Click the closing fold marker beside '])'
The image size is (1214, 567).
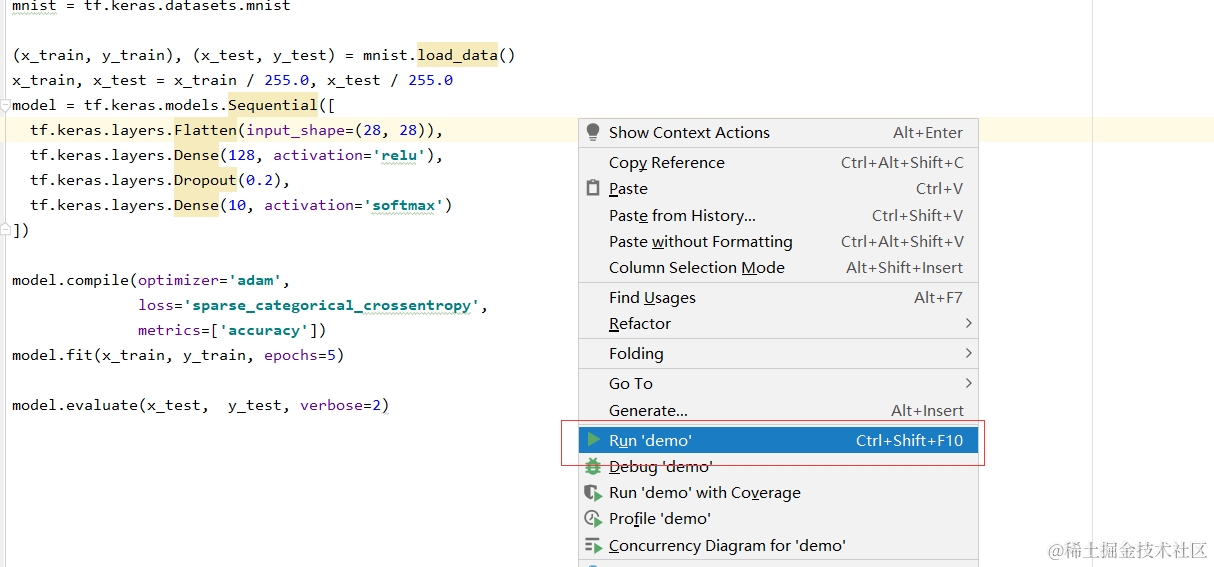click(5, 230)
